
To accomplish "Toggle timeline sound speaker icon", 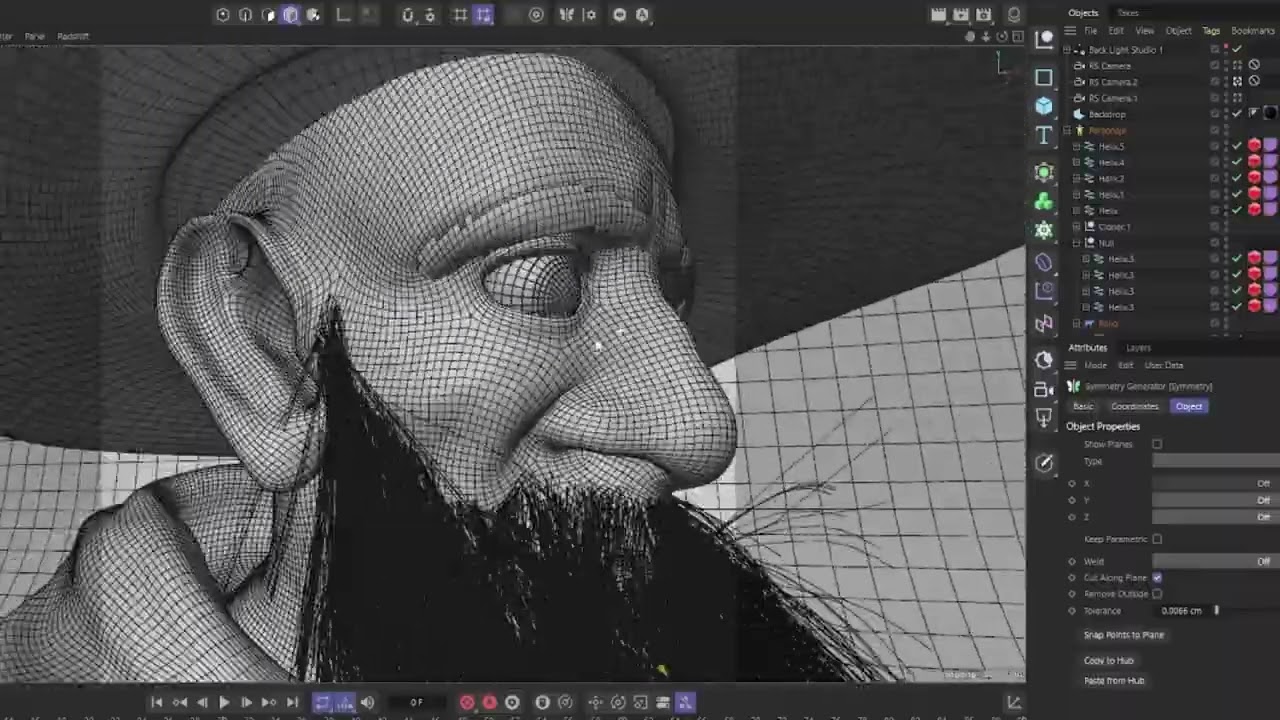I will click(x=367, y=703).
